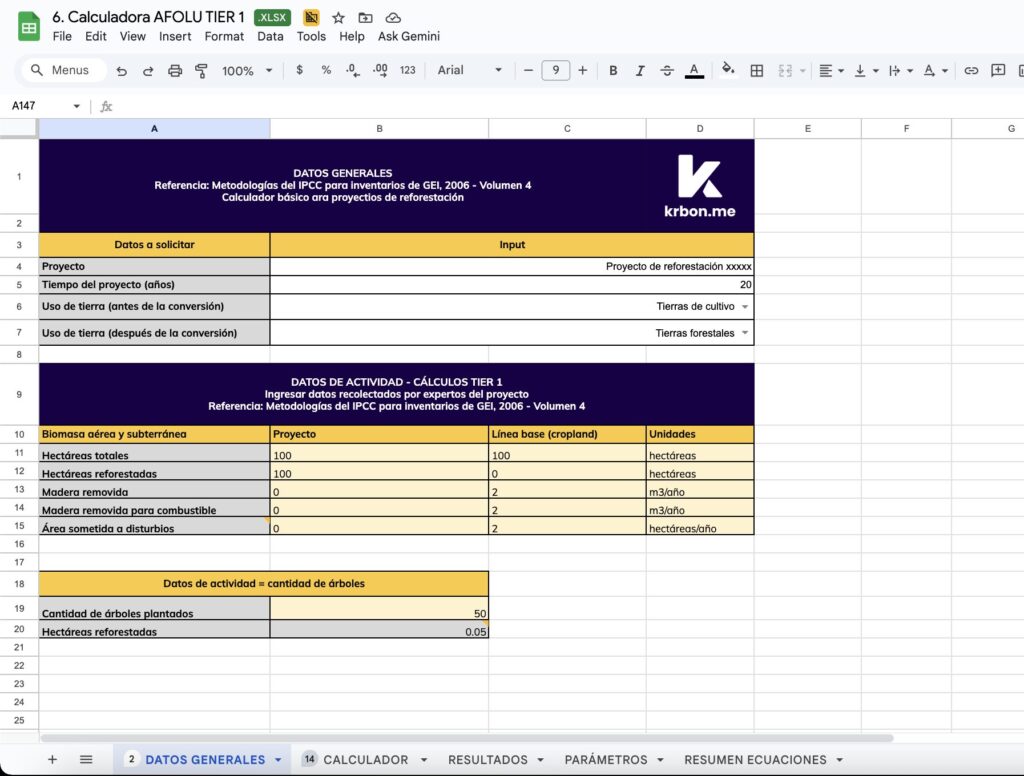Click the Increase decimal places icon
Image resolution: width=1024 pixels, height=776 pixels.
[x=378, y=71]
